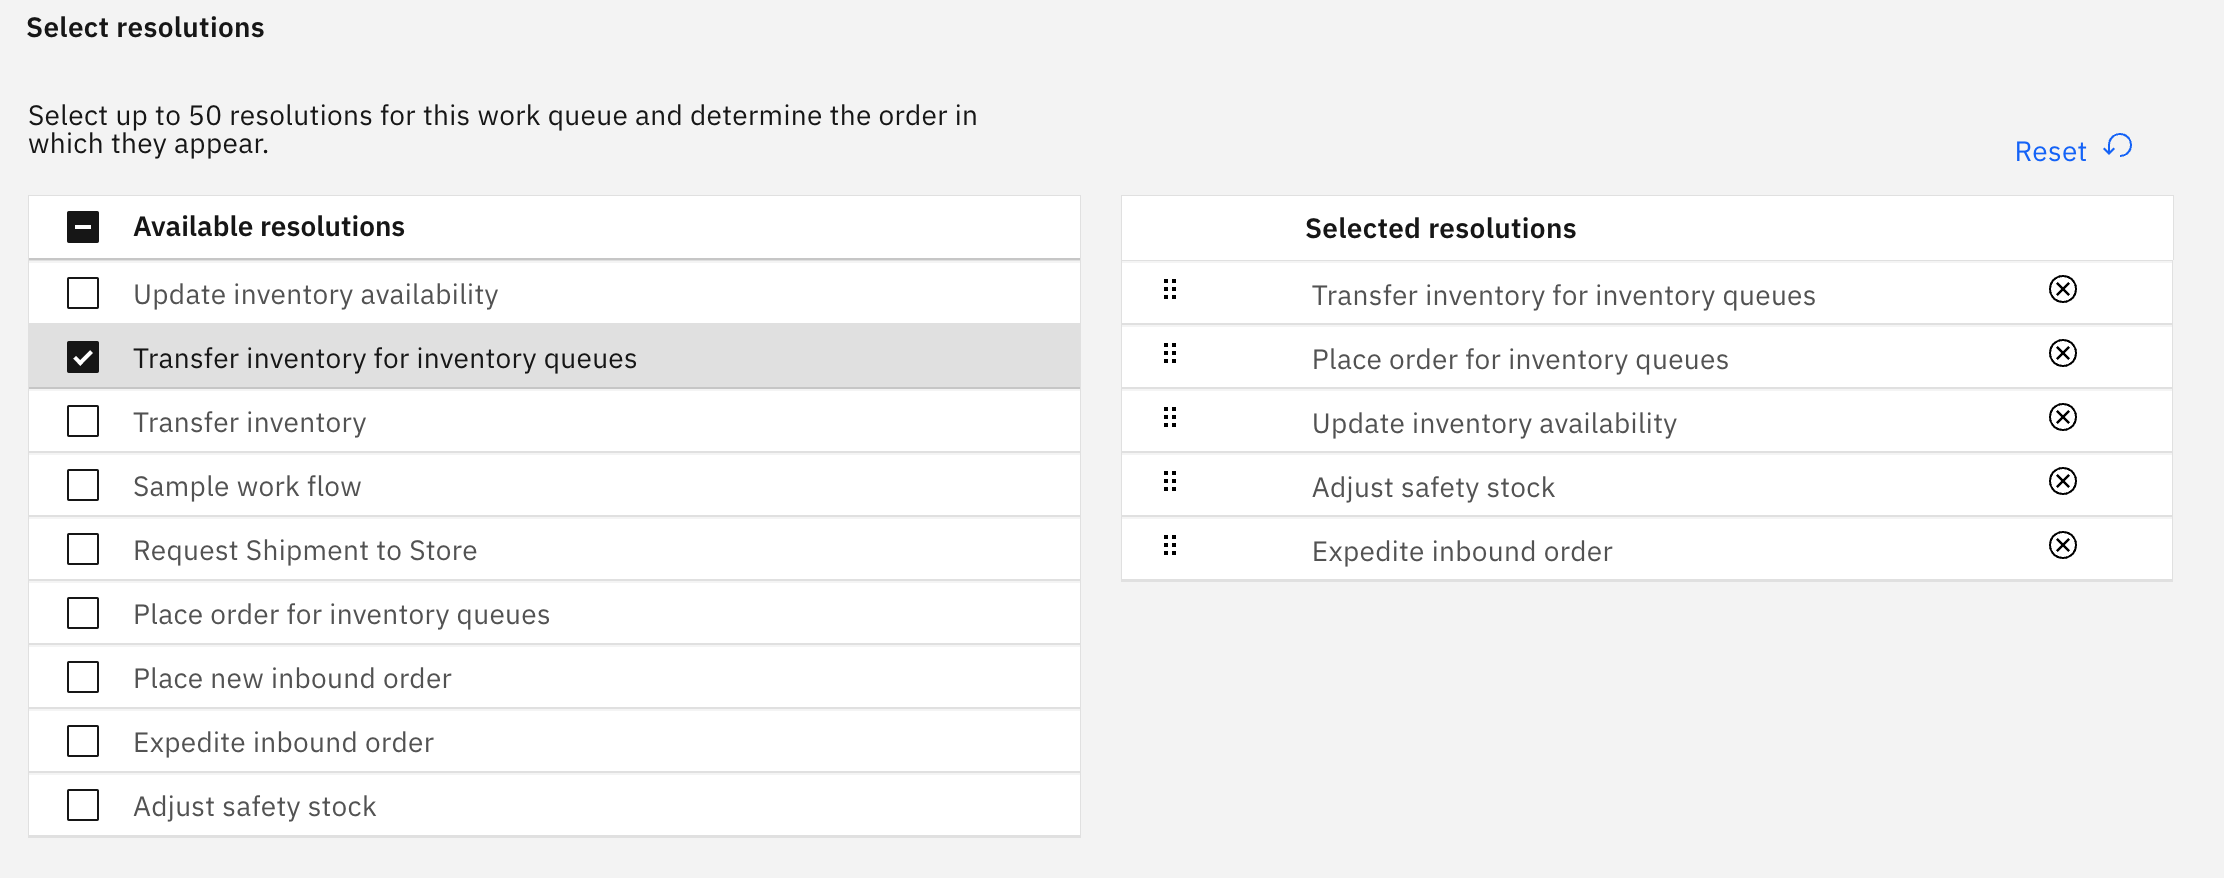This screenshot has width=2224, height=878.
Task: Remove Adjust safety stock from selected list
Action: point(2062,482)
